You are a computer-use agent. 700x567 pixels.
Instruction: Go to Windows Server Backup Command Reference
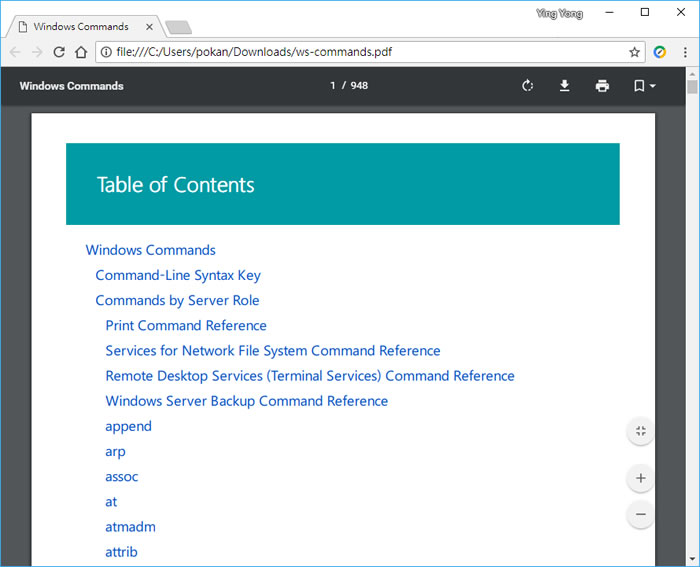click(x=246, y=401)
